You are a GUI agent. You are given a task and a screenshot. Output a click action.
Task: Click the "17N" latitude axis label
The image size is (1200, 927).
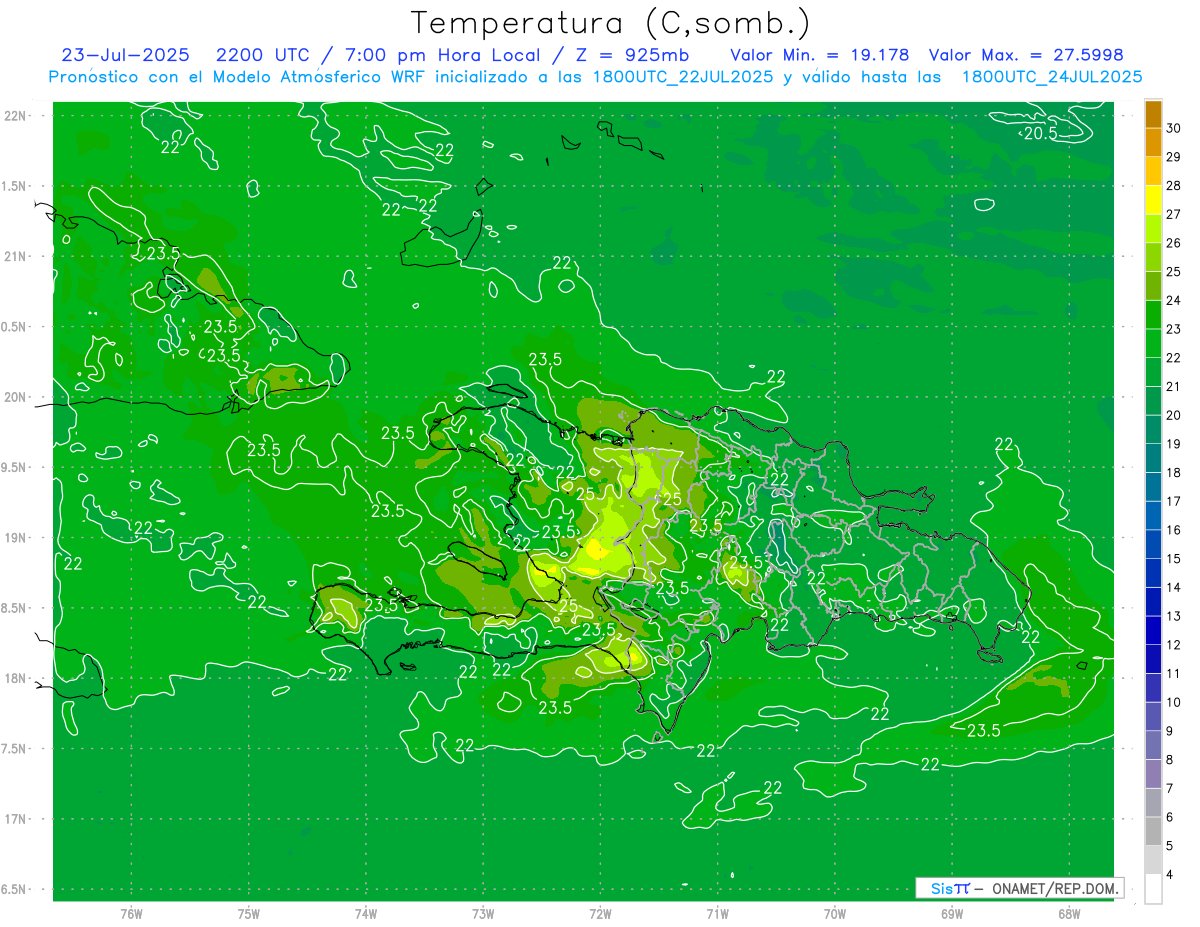pyautogui.click(x=15, y=819)
